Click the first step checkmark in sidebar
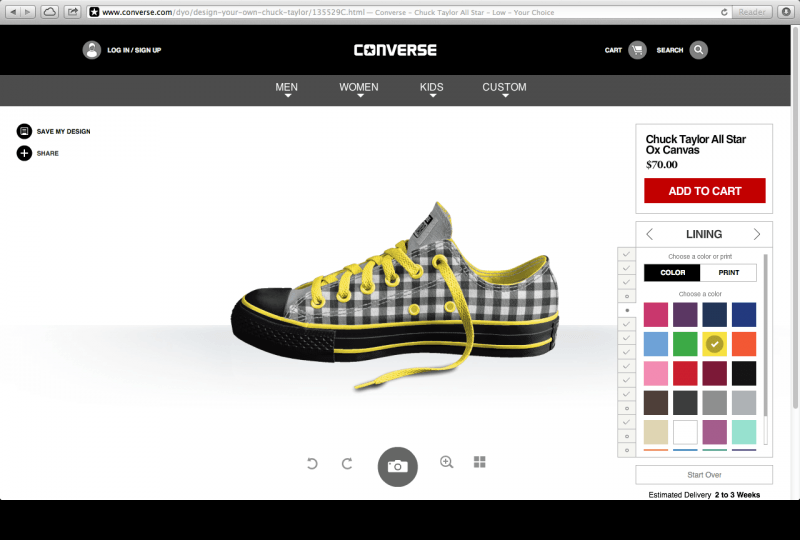 click(627, 254)
